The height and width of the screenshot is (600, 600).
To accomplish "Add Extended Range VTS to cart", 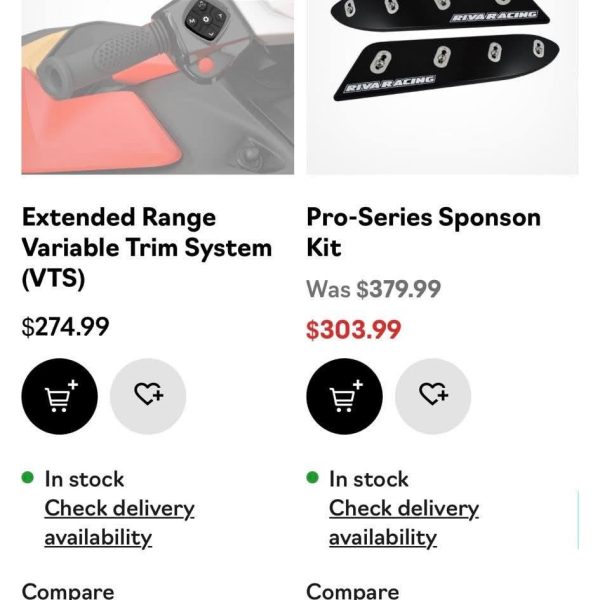I will pos(60,396).
